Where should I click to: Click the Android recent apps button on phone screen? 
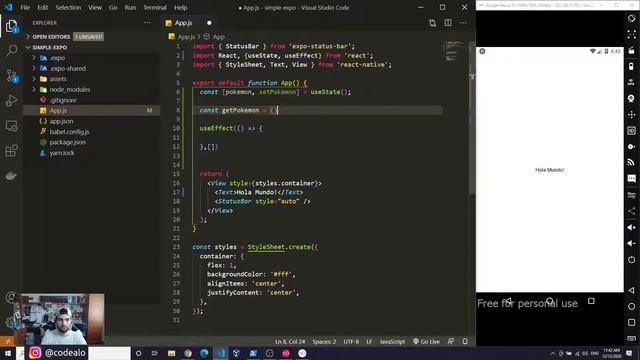(591, 301)
